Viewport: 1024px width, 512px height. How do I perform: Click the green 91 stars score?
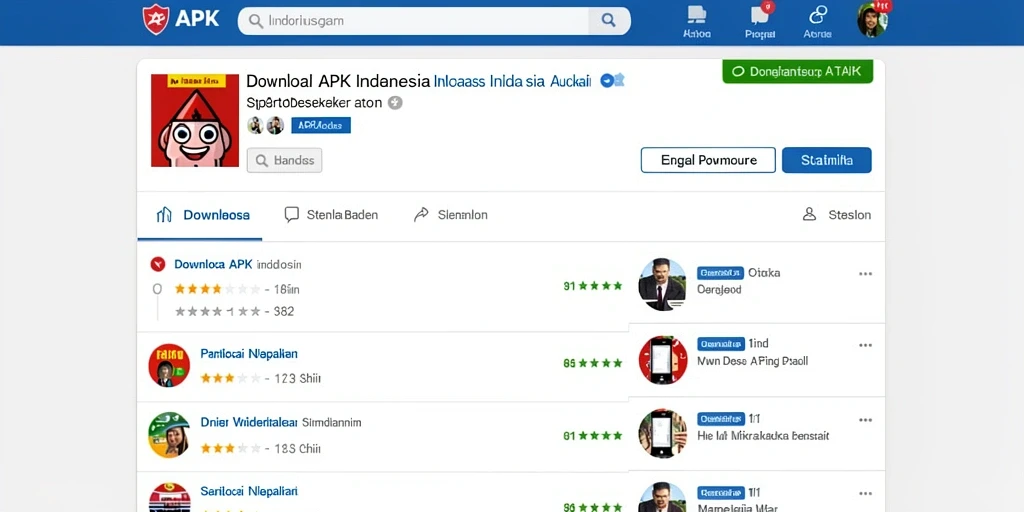[592, 285]
